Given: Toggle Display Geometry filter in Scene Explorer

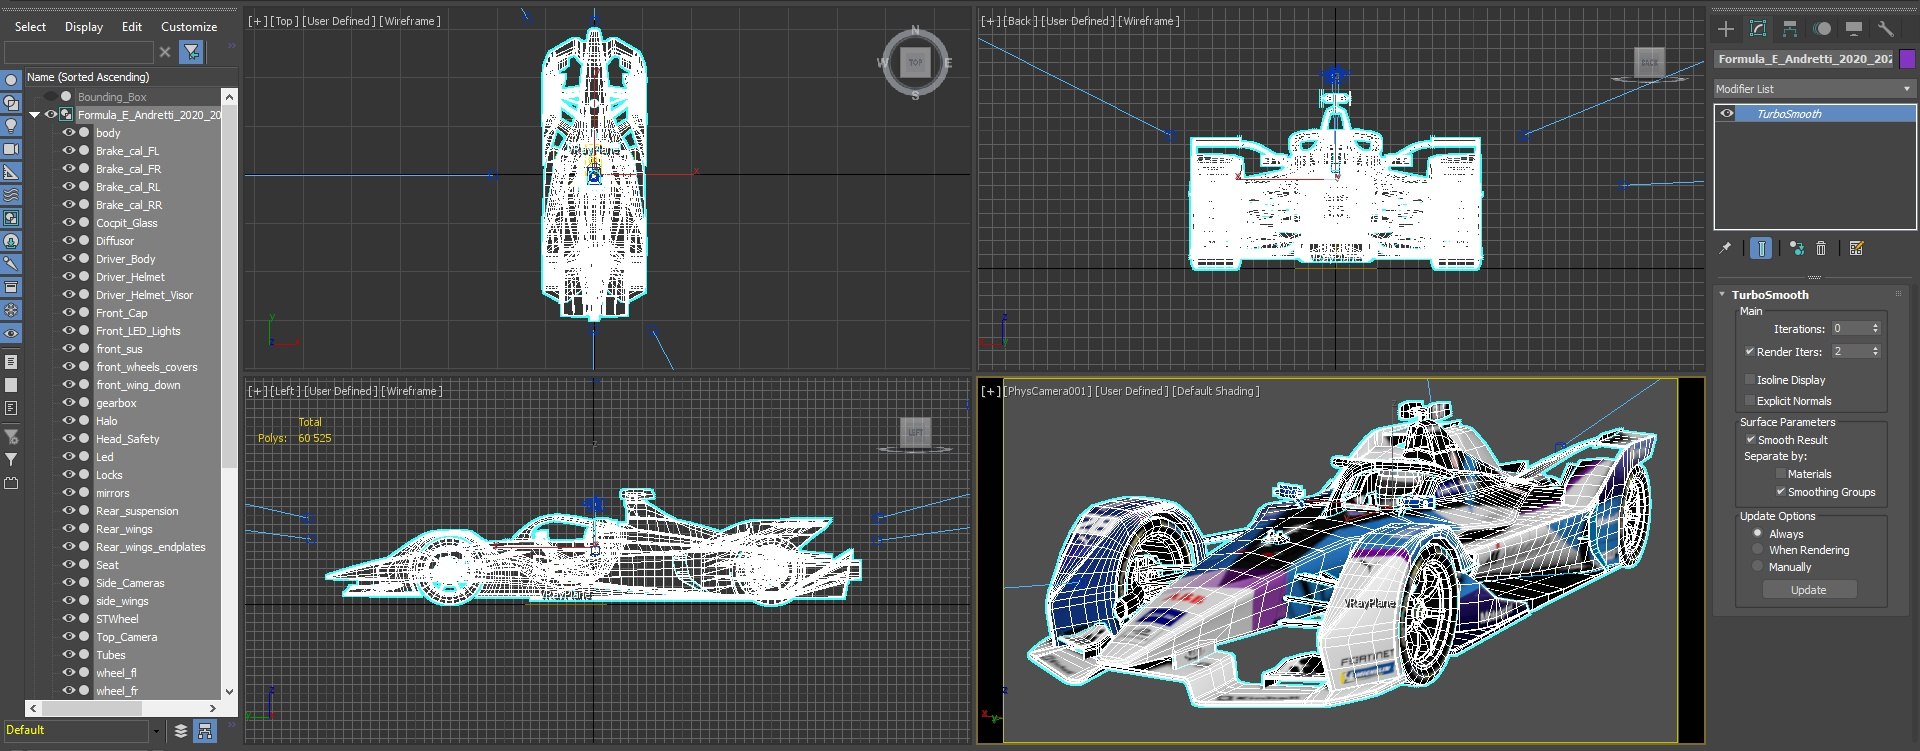Looking at the screenshot, I should click(11, 80).
